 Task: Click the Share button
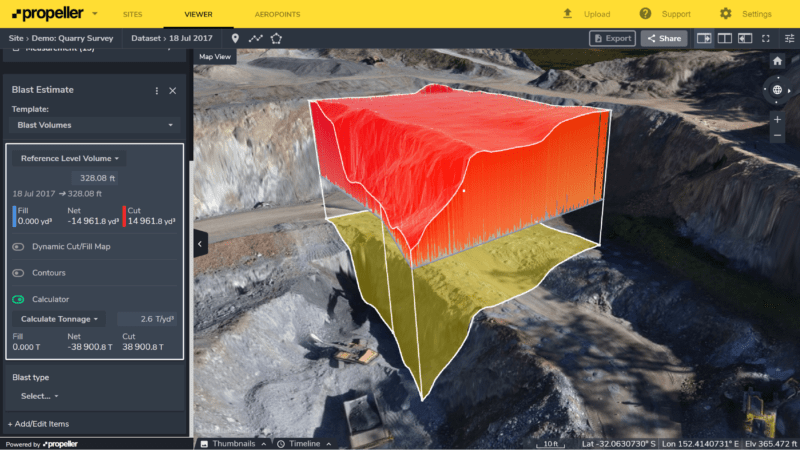(x=664, y=38)
